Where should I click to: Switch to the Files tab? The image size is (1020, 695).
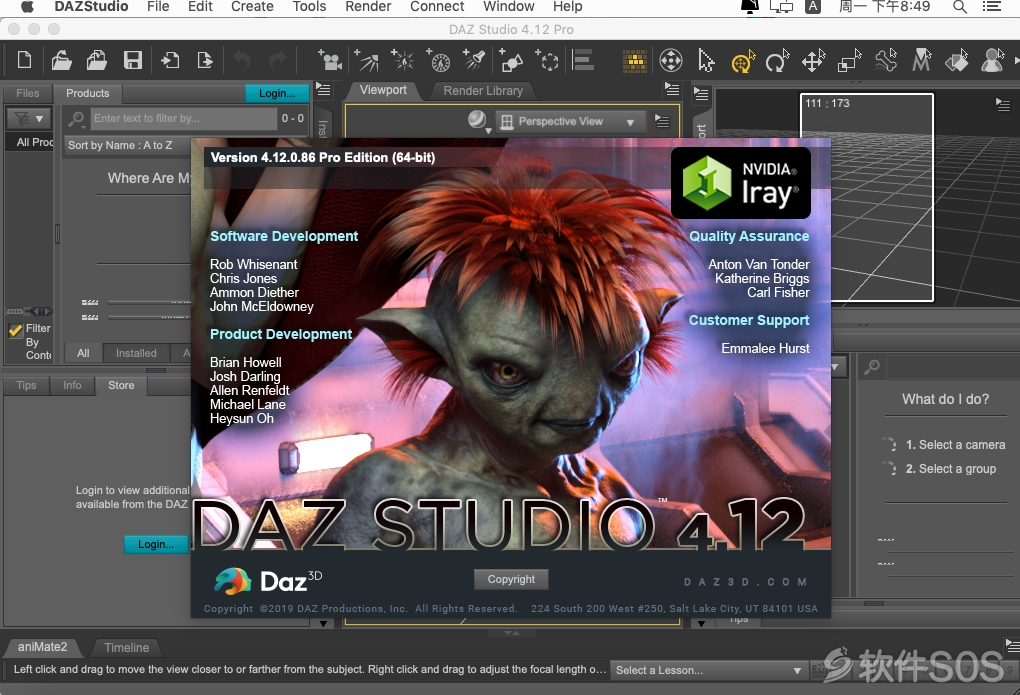coord(27,93)
